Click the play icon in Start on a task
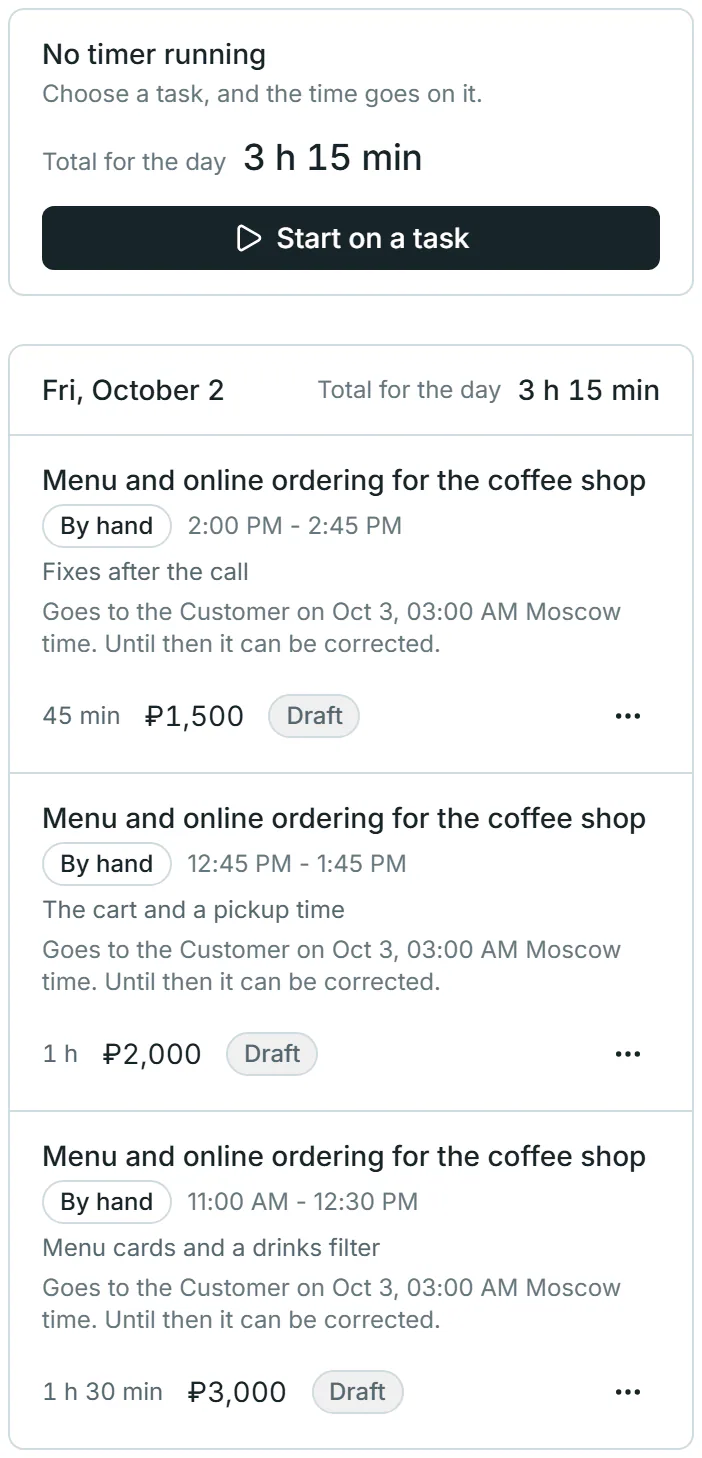 [248, 238]
